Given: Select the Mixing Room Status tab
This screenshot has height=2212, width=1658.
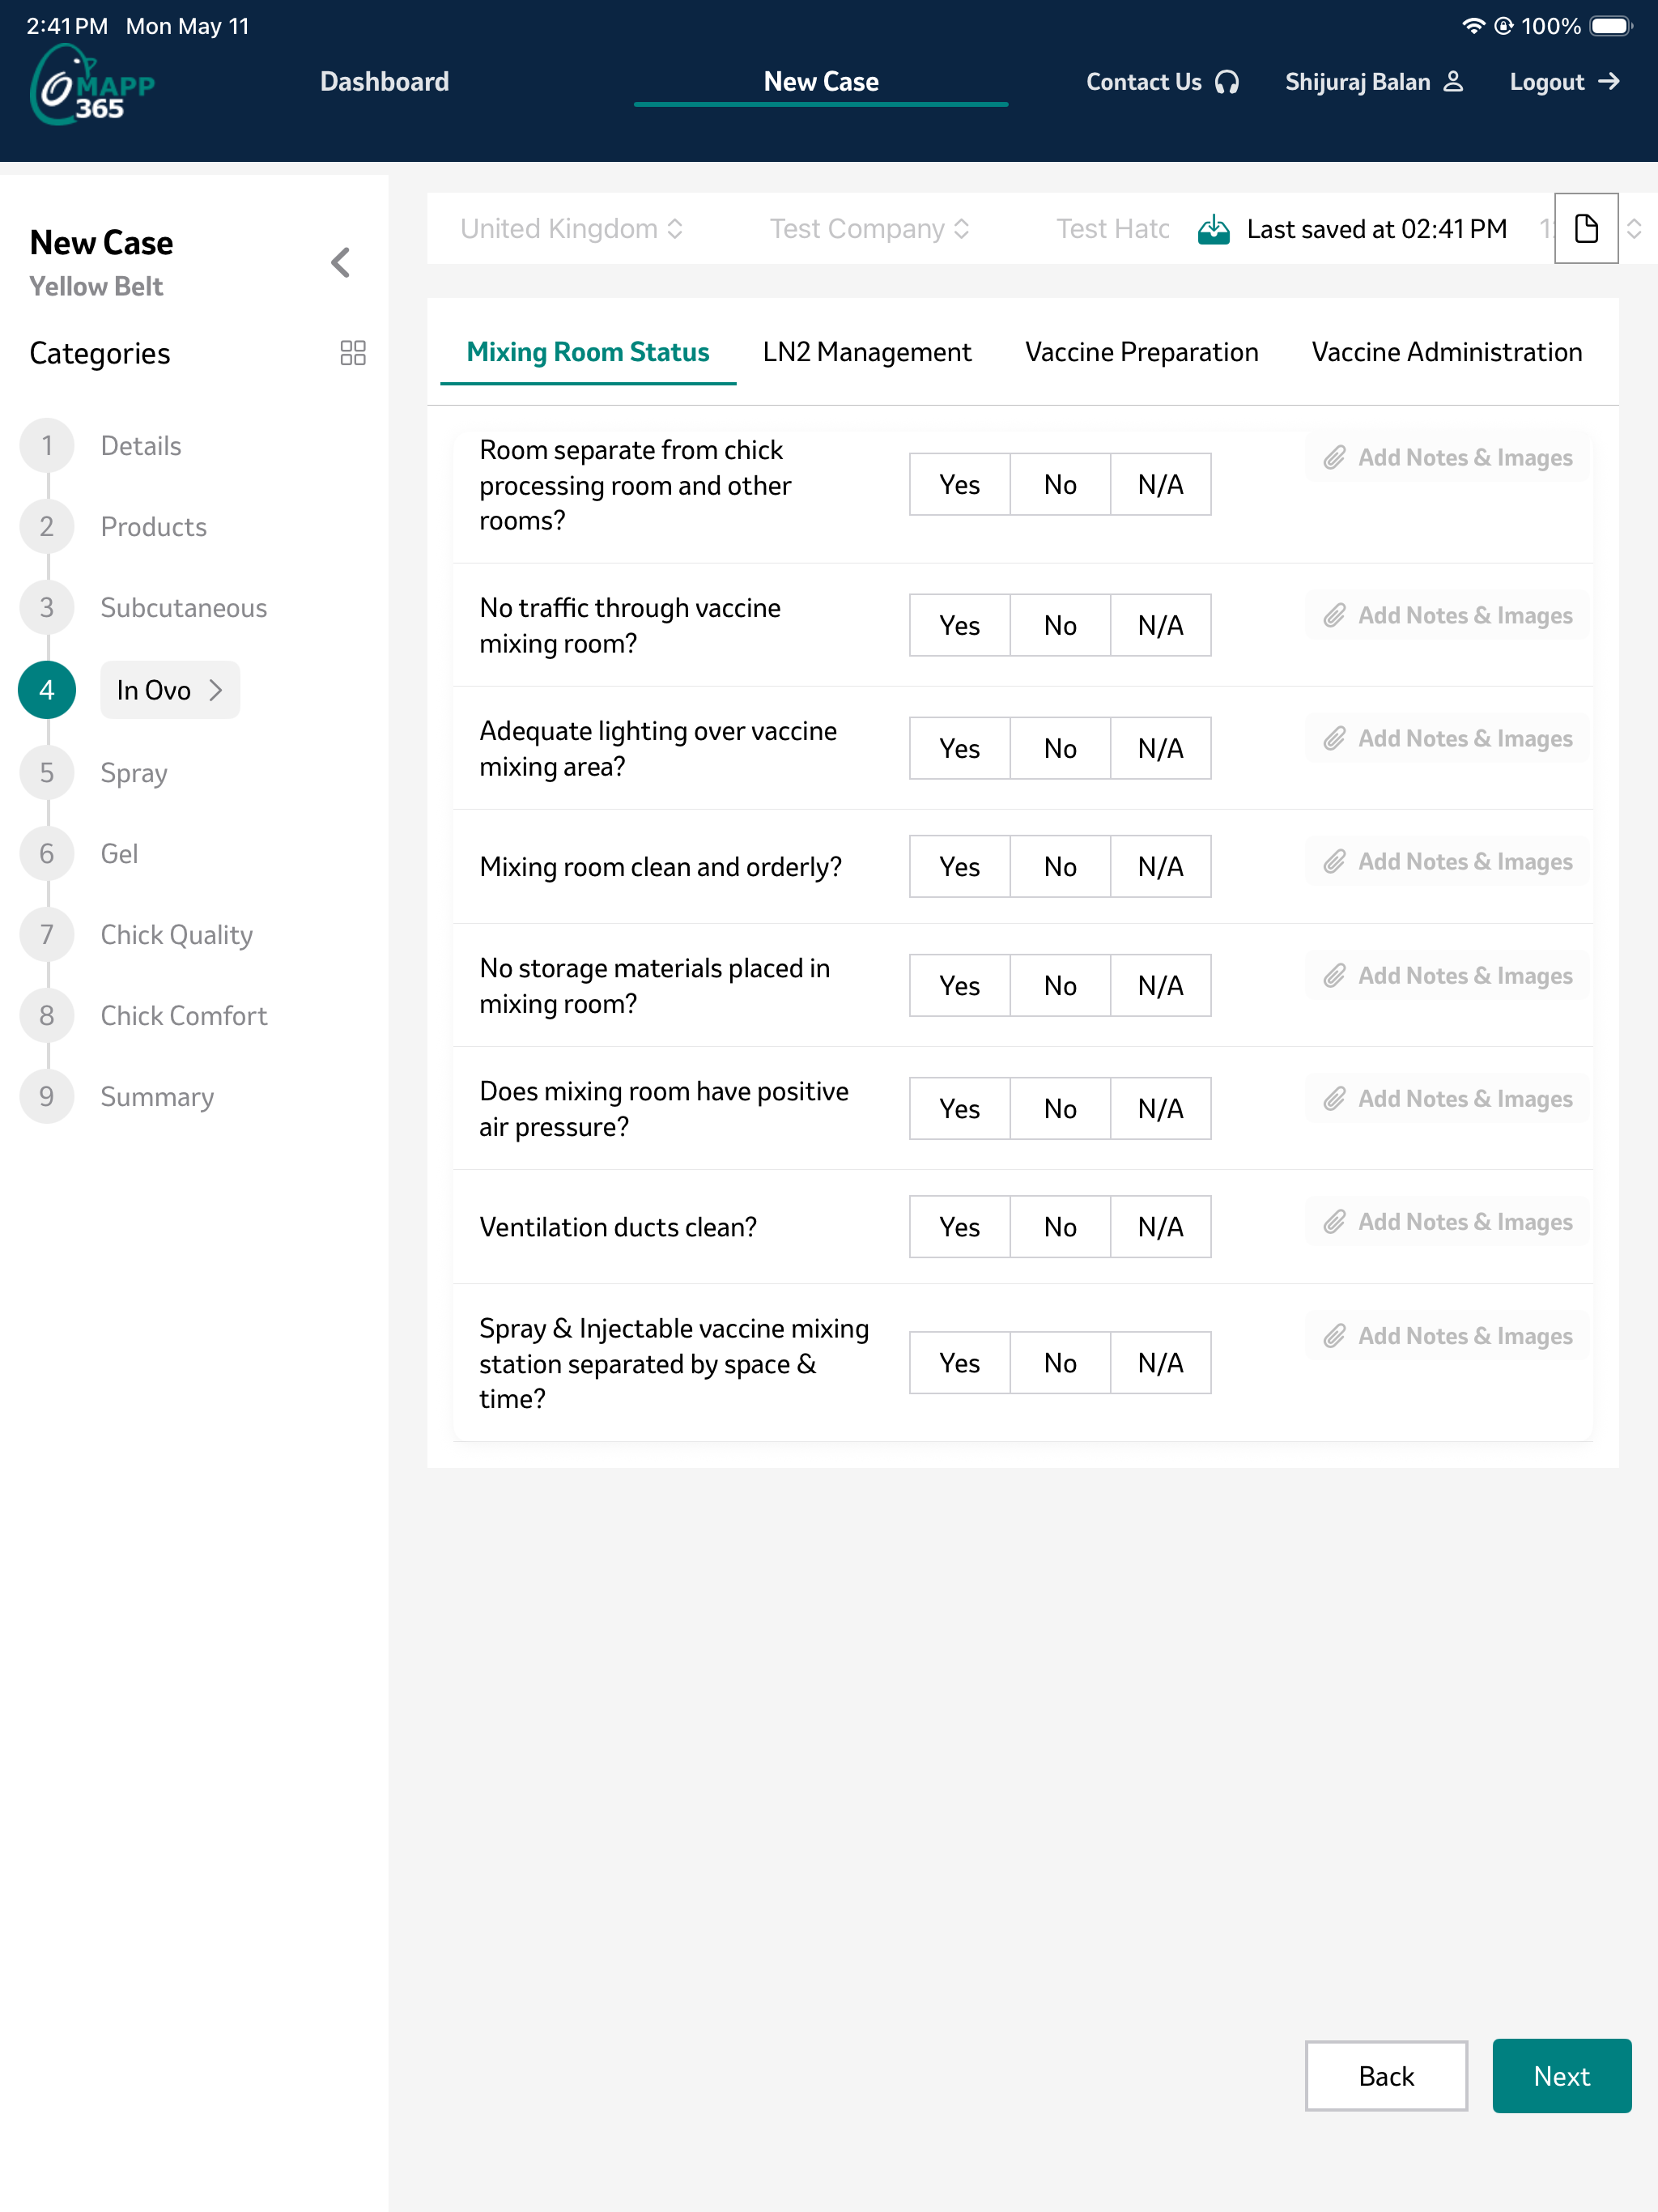Looking at the screenshot, I should [588, 352].
